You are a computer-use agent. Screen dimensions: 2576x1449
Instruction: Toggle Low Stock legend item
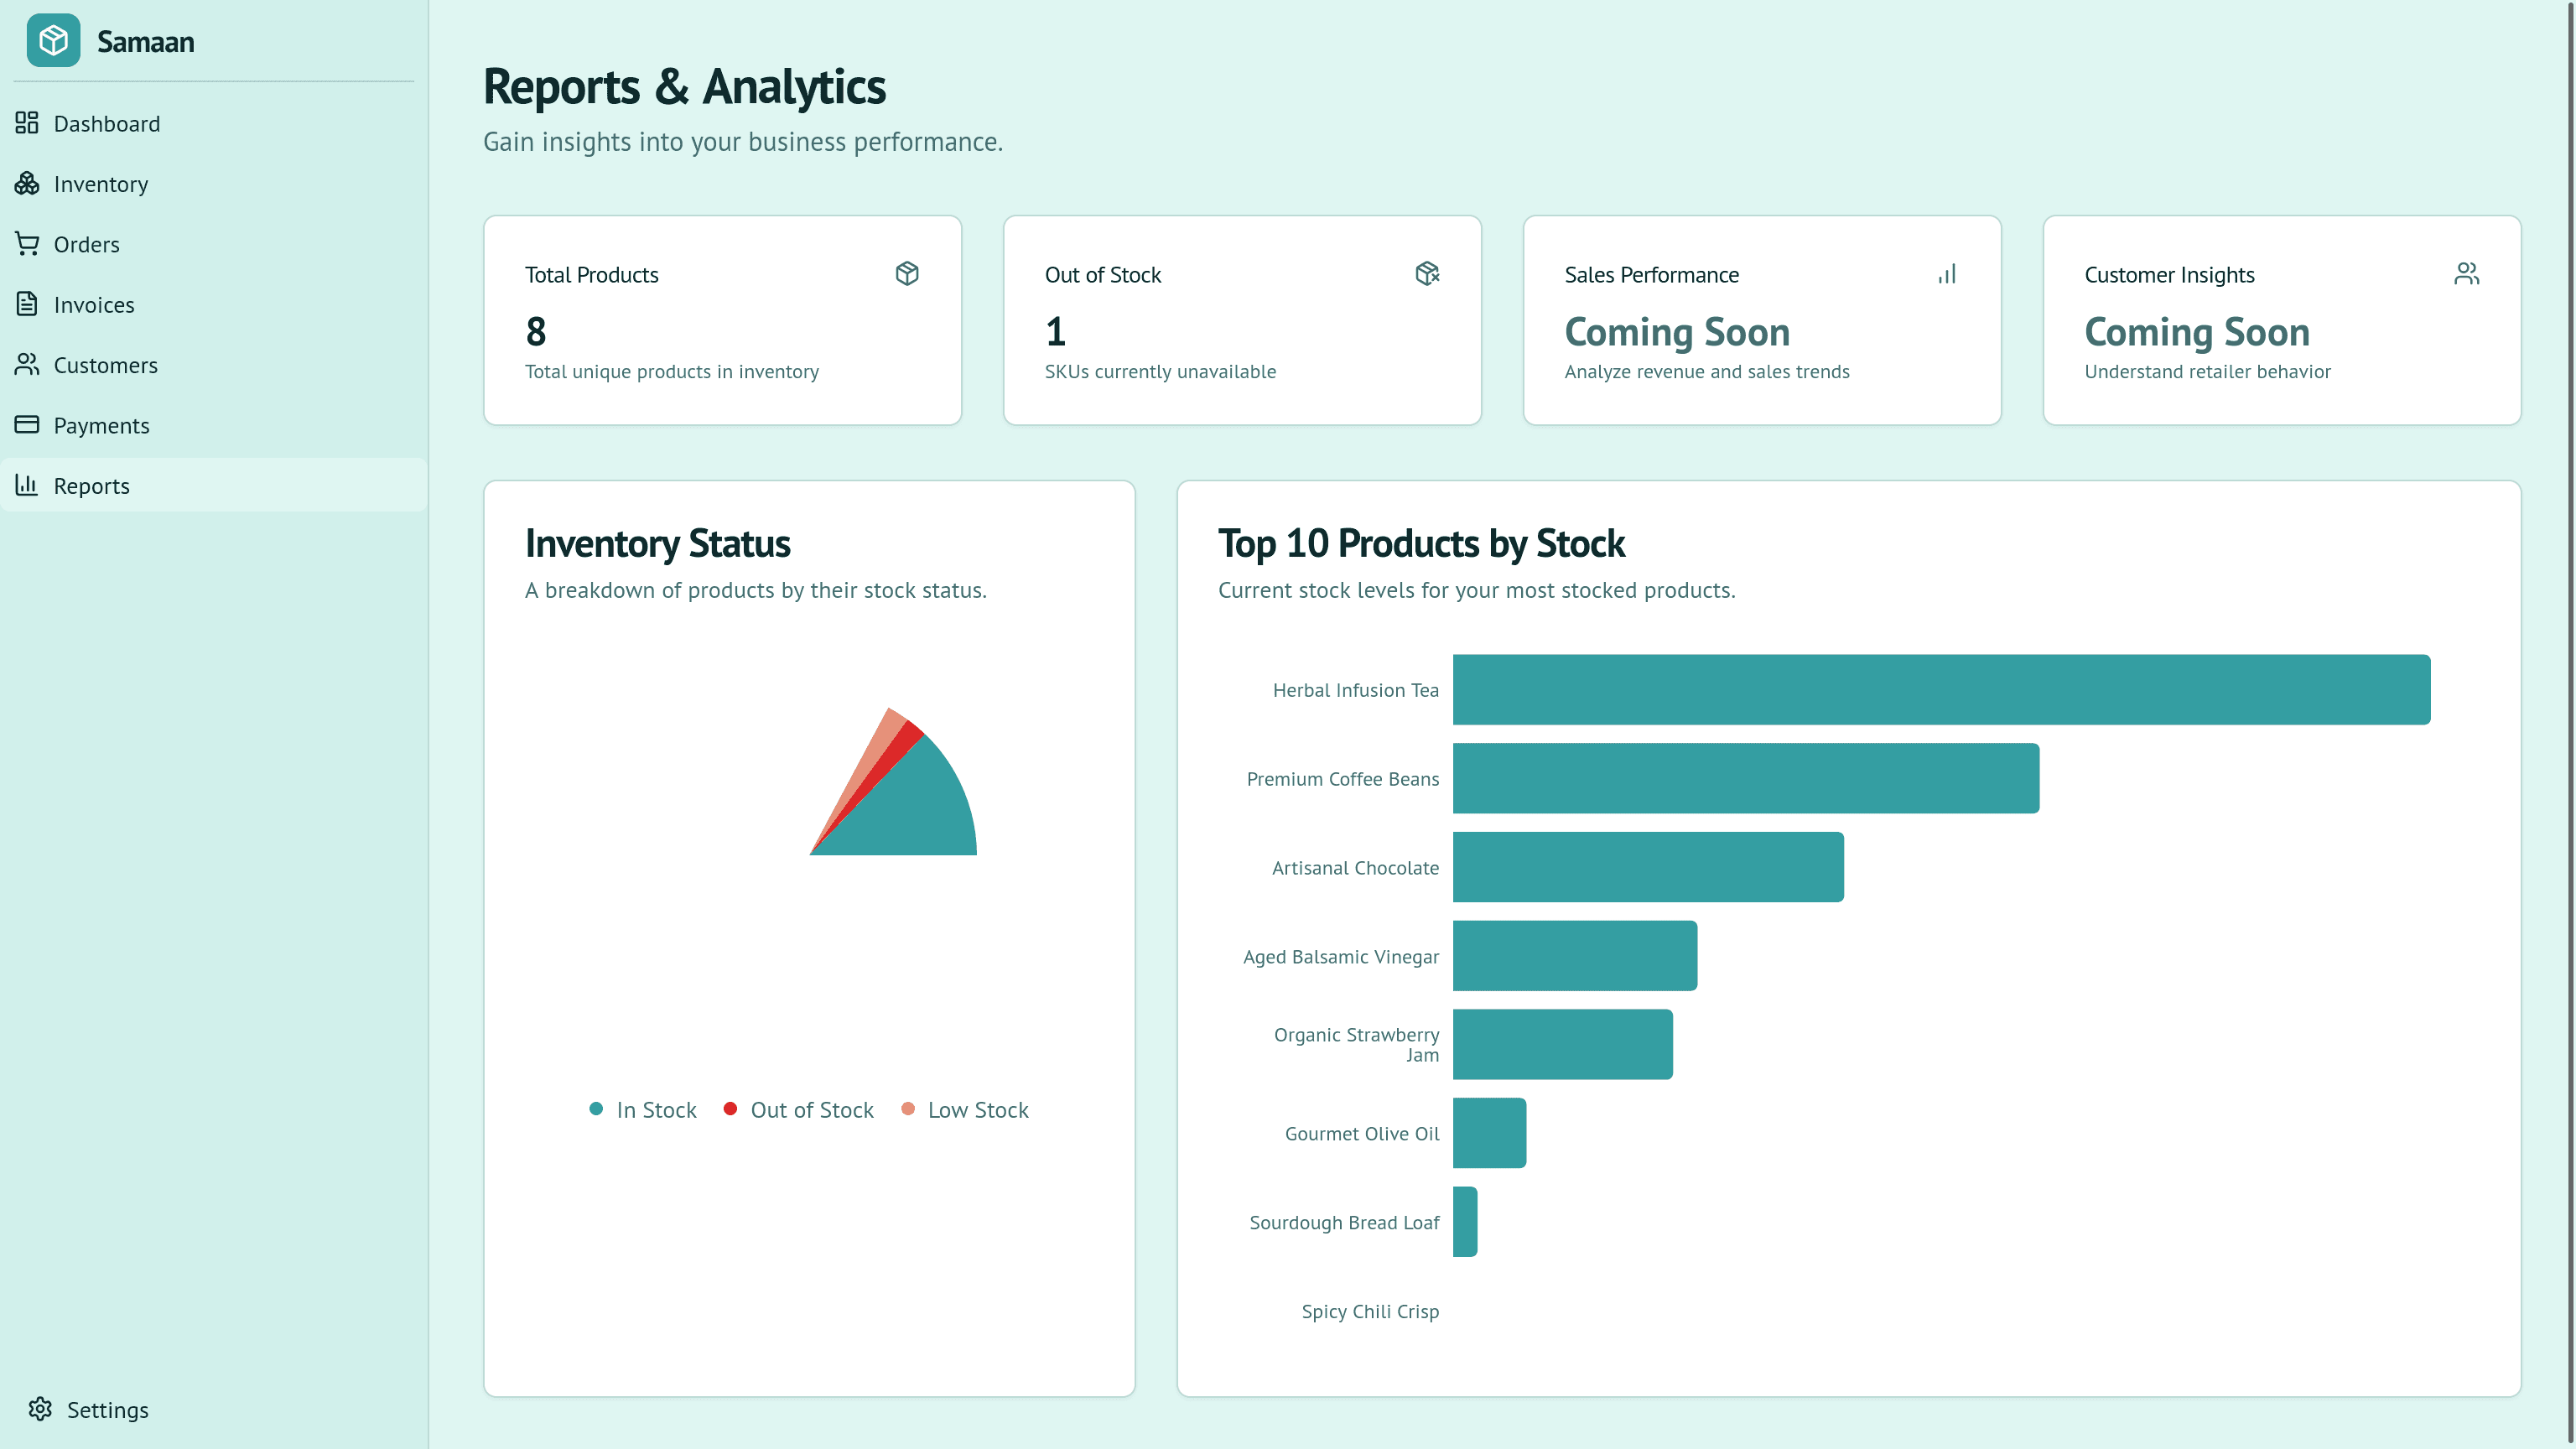click(x=964, y=1110)
